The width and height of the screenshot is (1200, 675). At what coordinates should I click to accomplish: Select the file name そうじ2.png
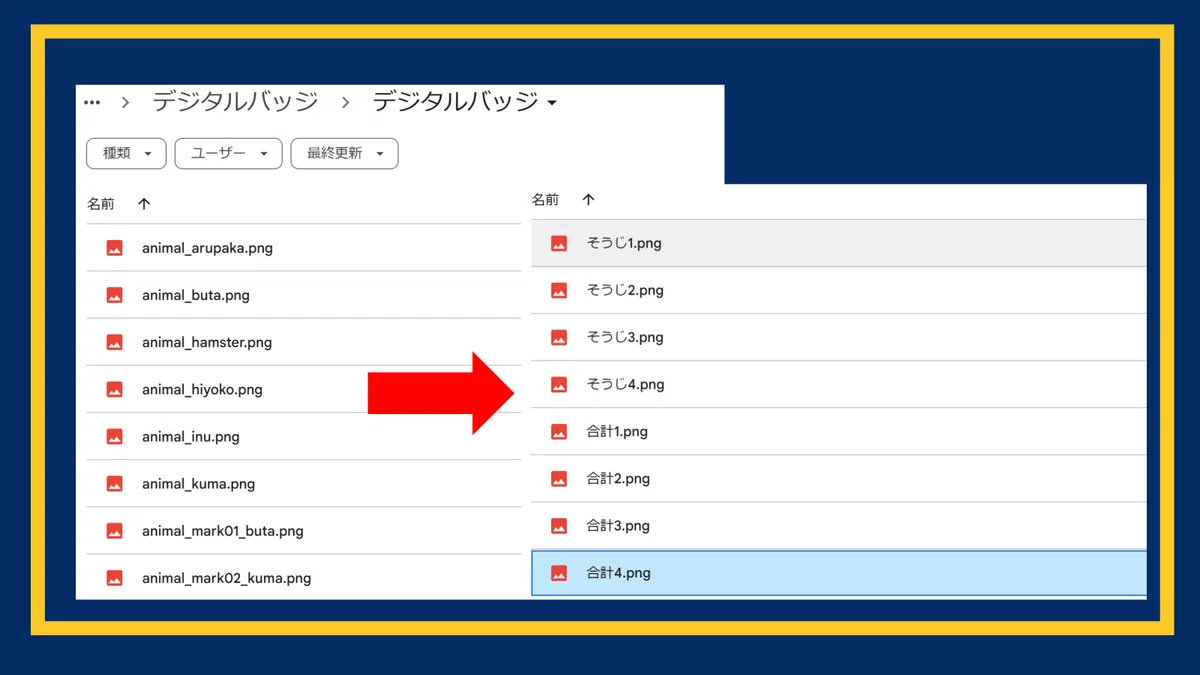[625, 290]
